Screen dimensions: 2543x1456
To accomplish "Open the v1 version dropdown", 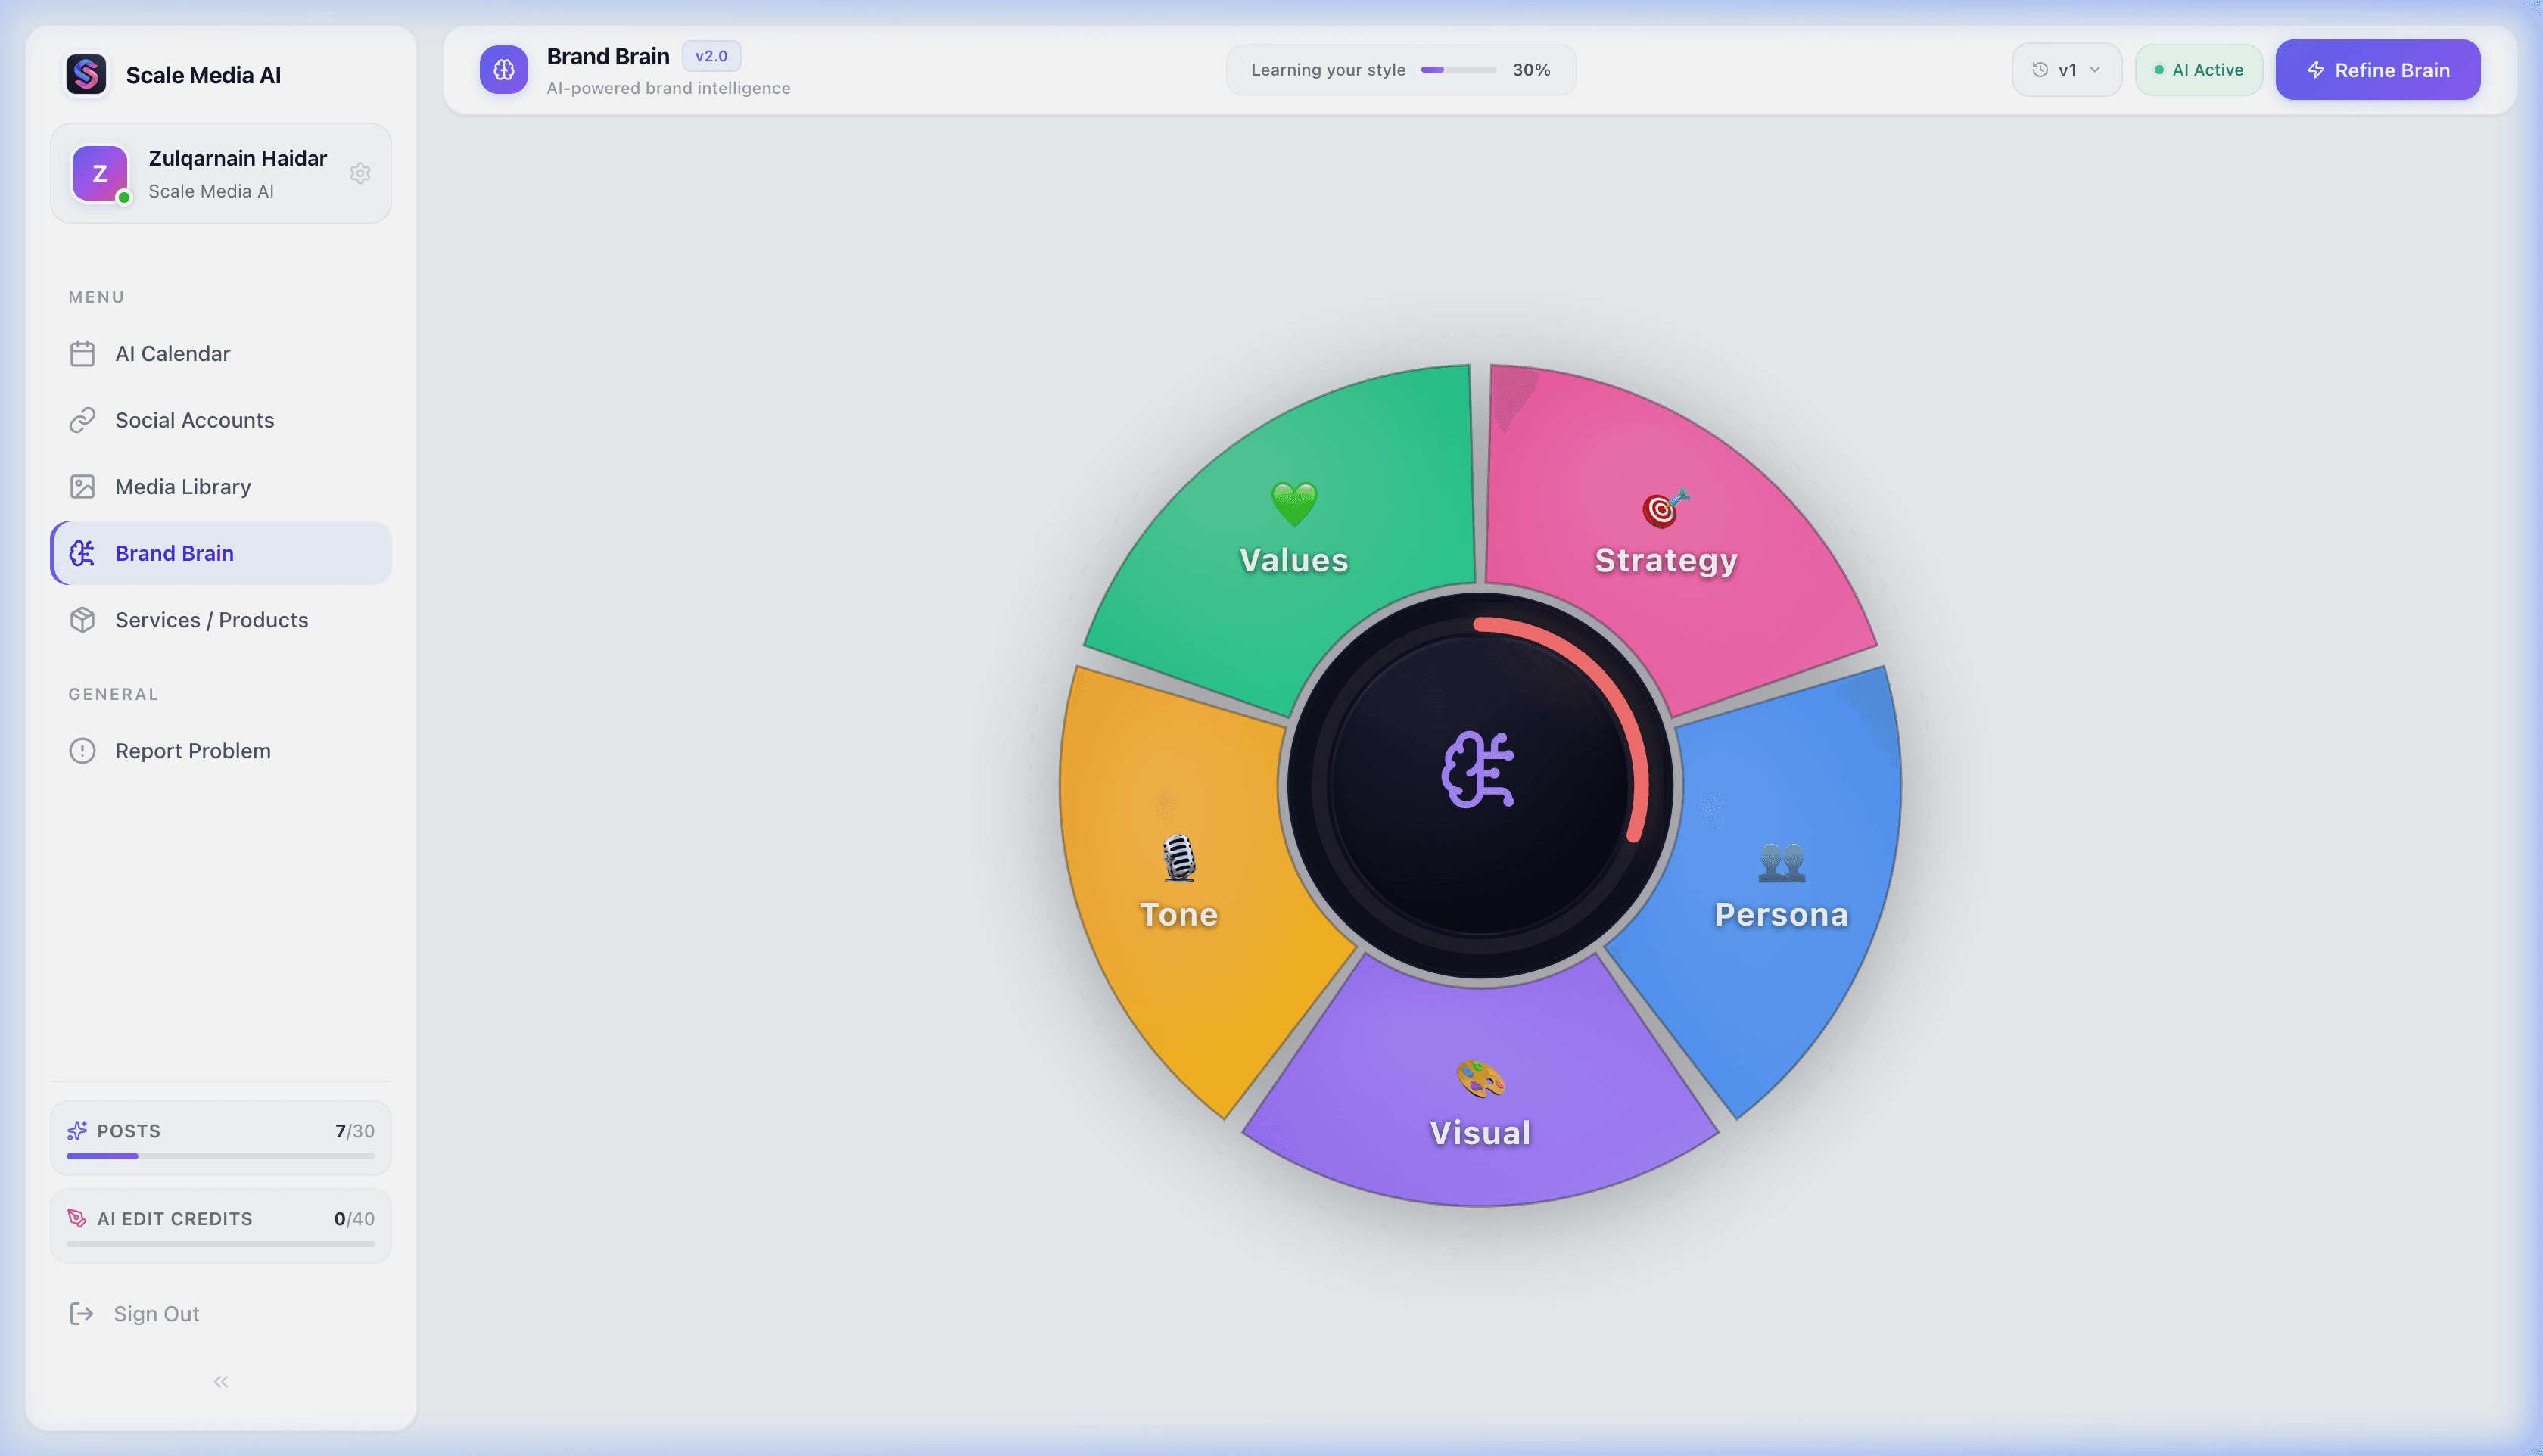I will point(2066,70).
